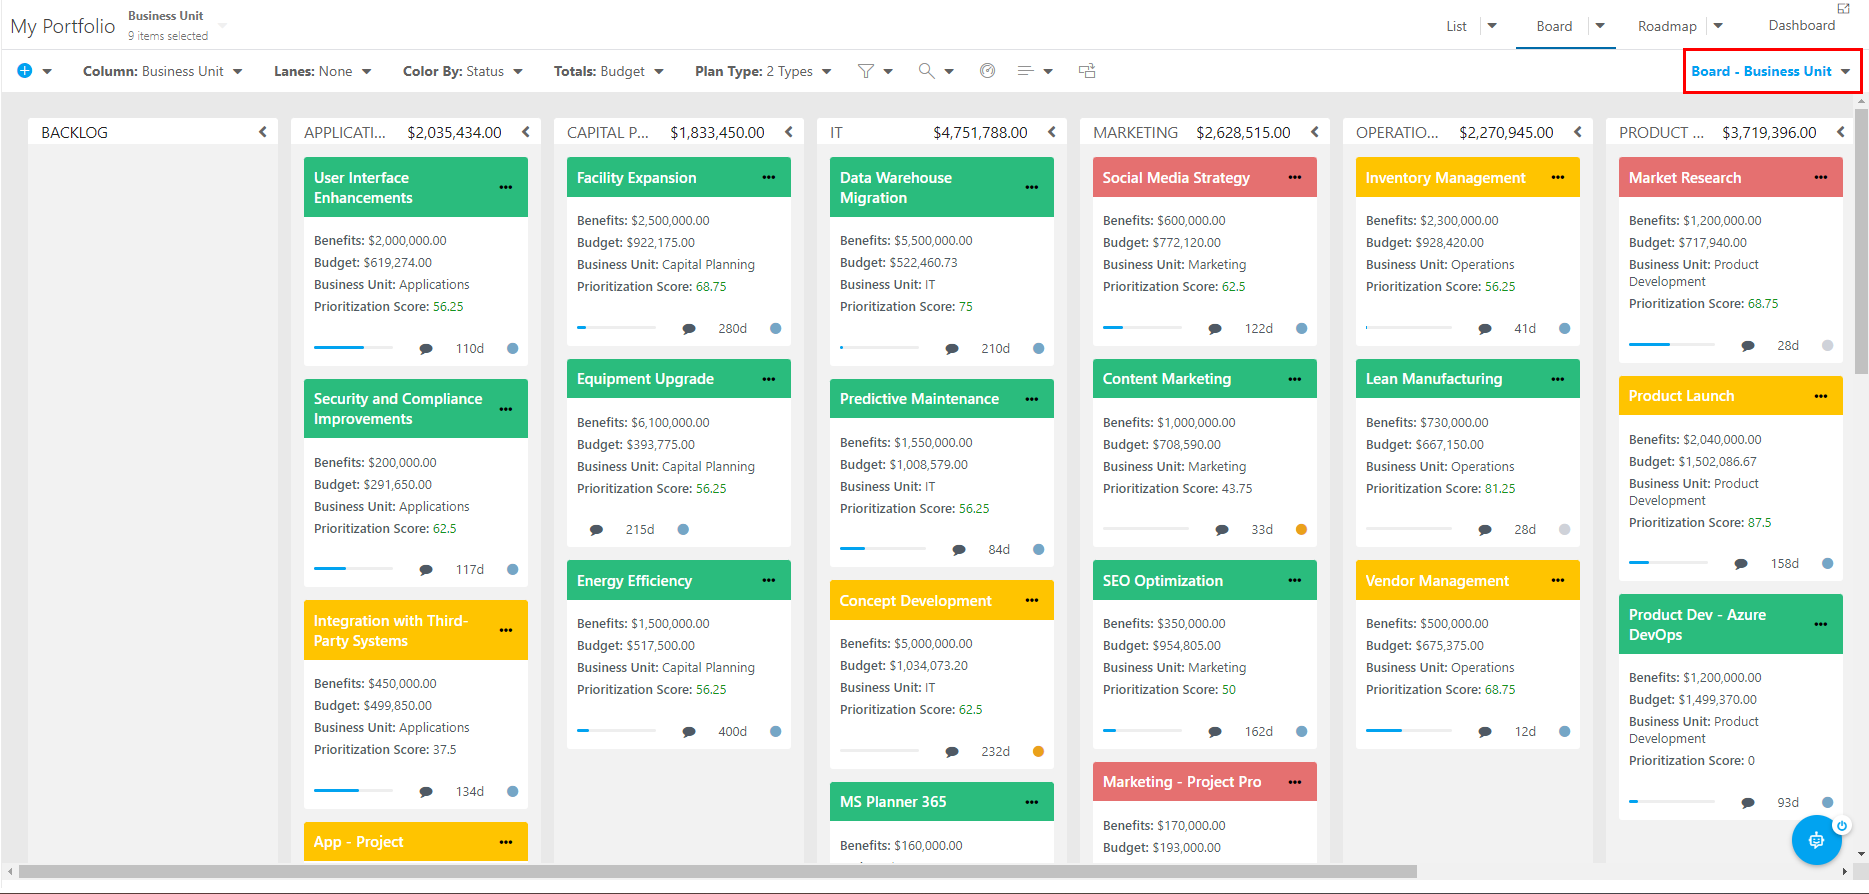Switch to the Roadmap view tab
1869x894 pixels.
coord(1667,26)
